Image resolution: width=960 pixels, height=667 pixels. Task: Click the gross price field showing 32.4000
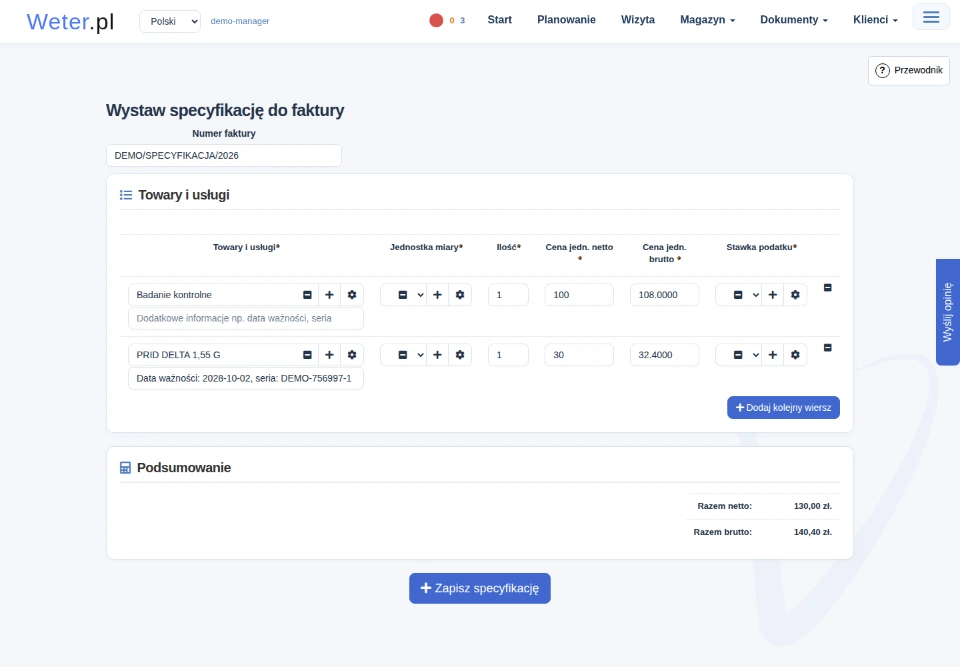[x=664, y=355]
